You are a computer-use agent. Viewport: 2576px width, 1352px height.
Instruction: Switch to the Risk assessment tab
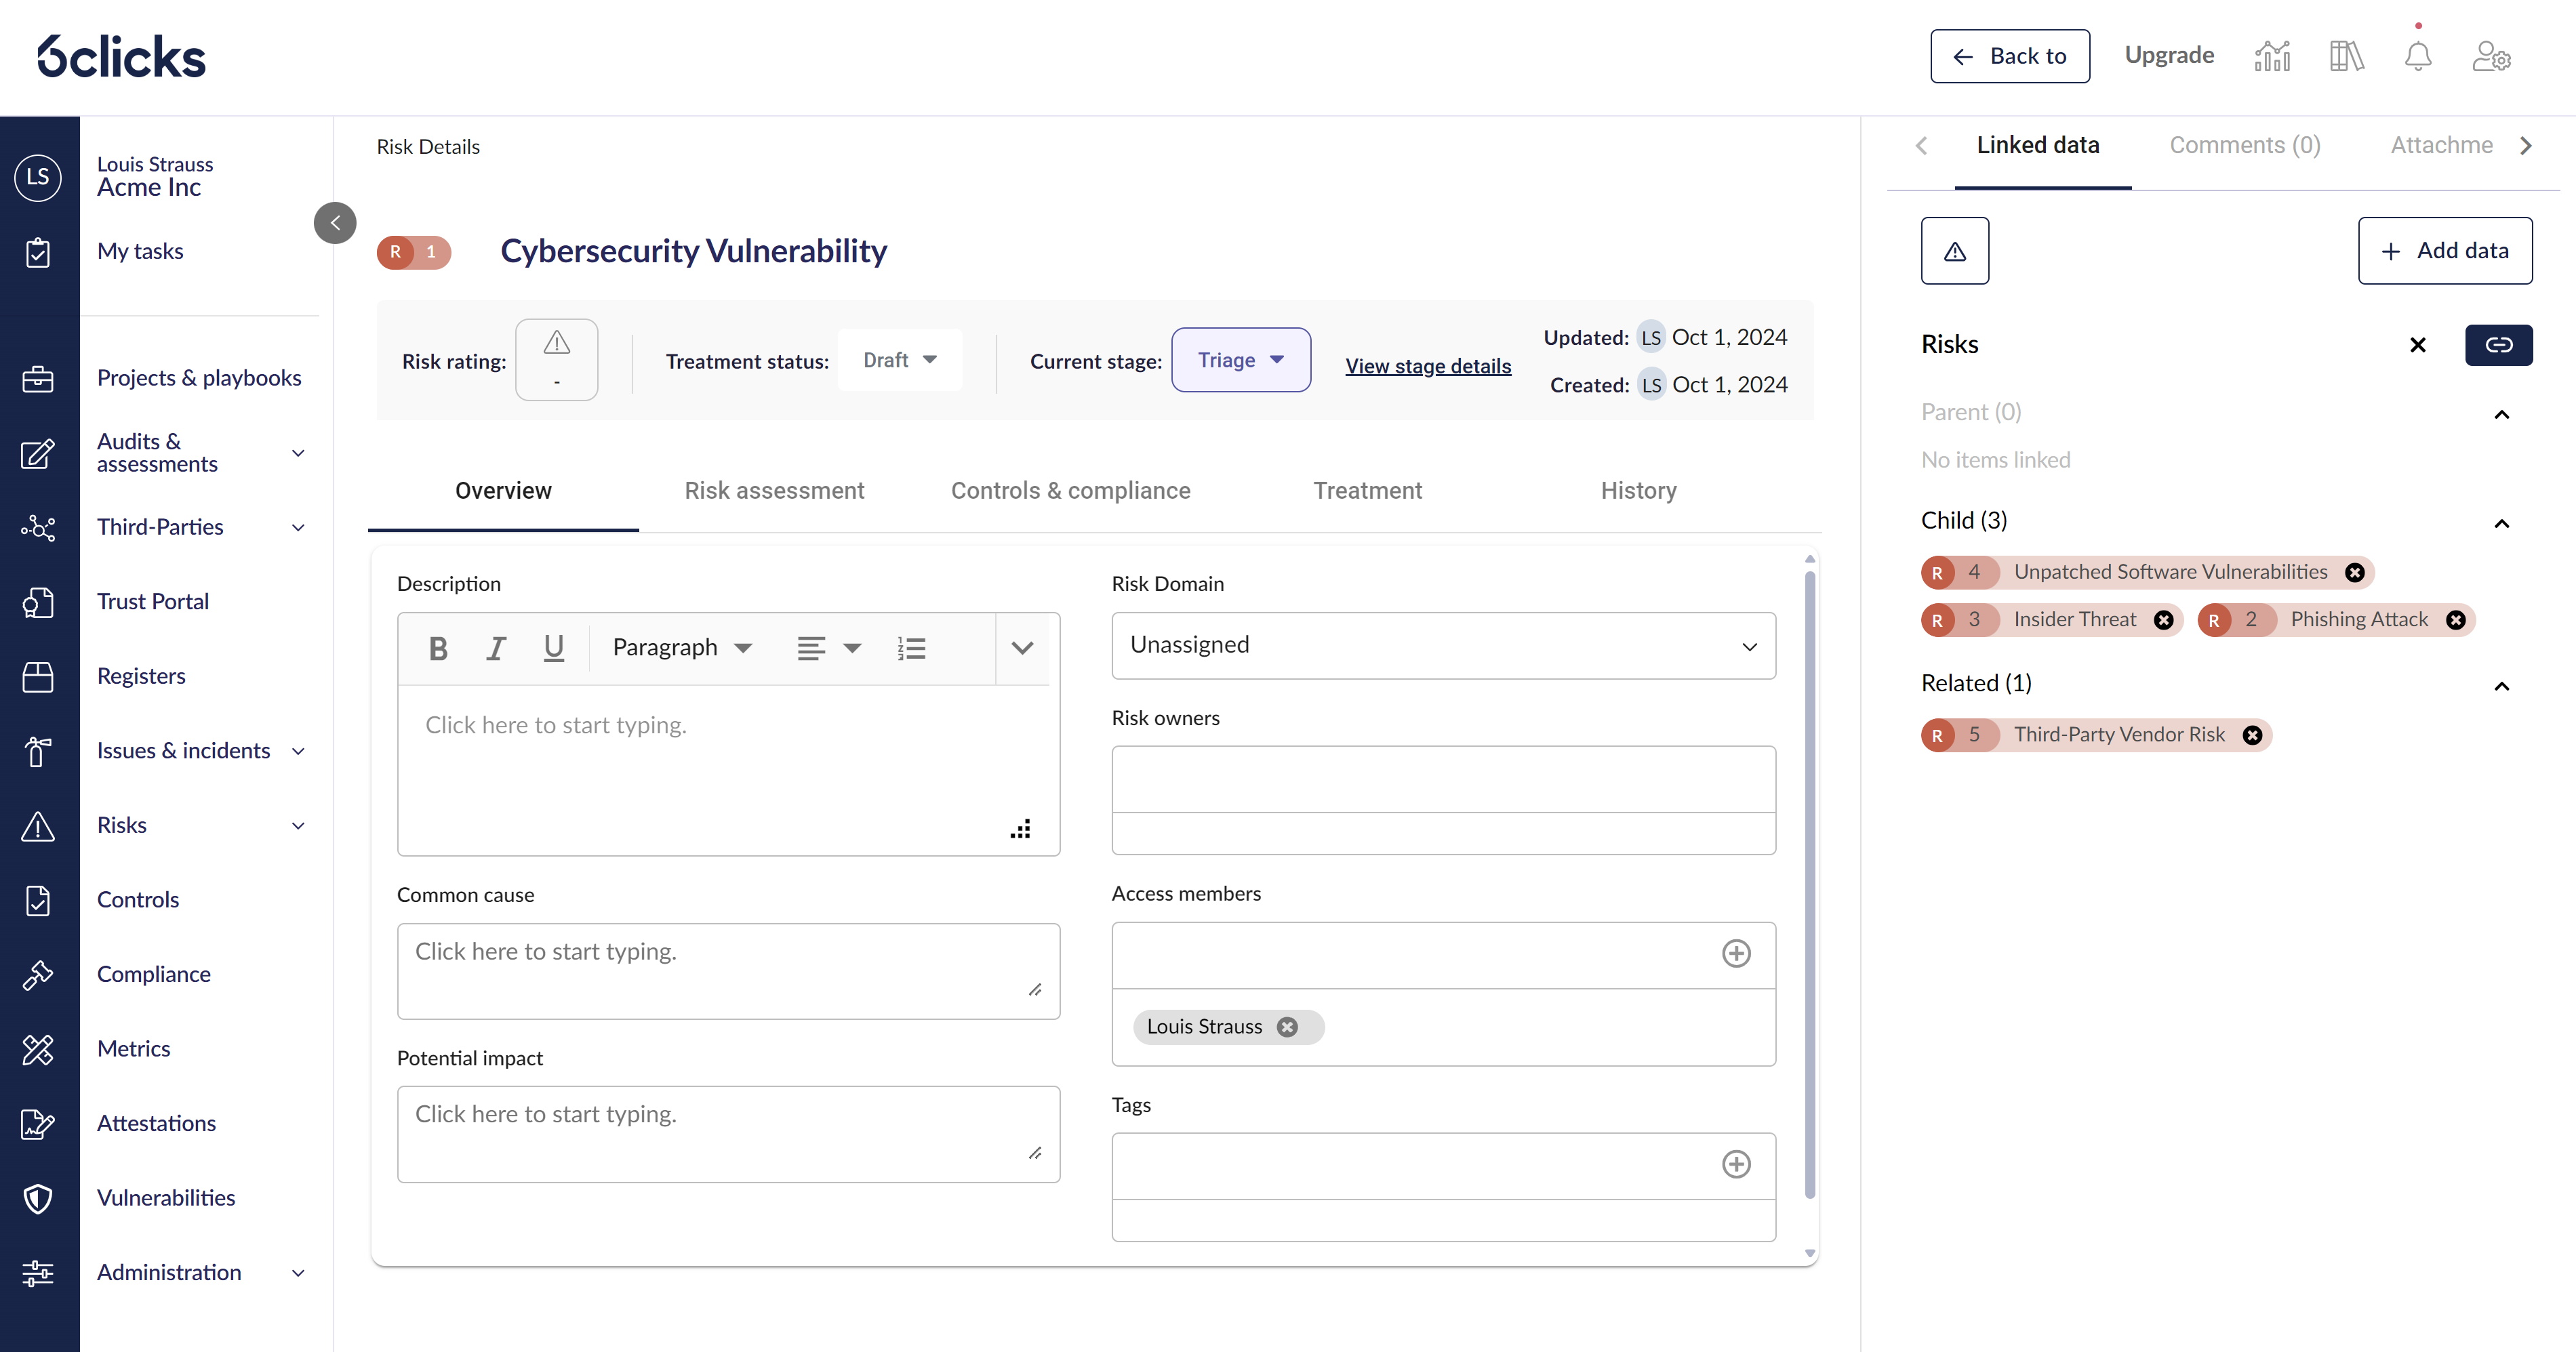[x=774, y=491]
